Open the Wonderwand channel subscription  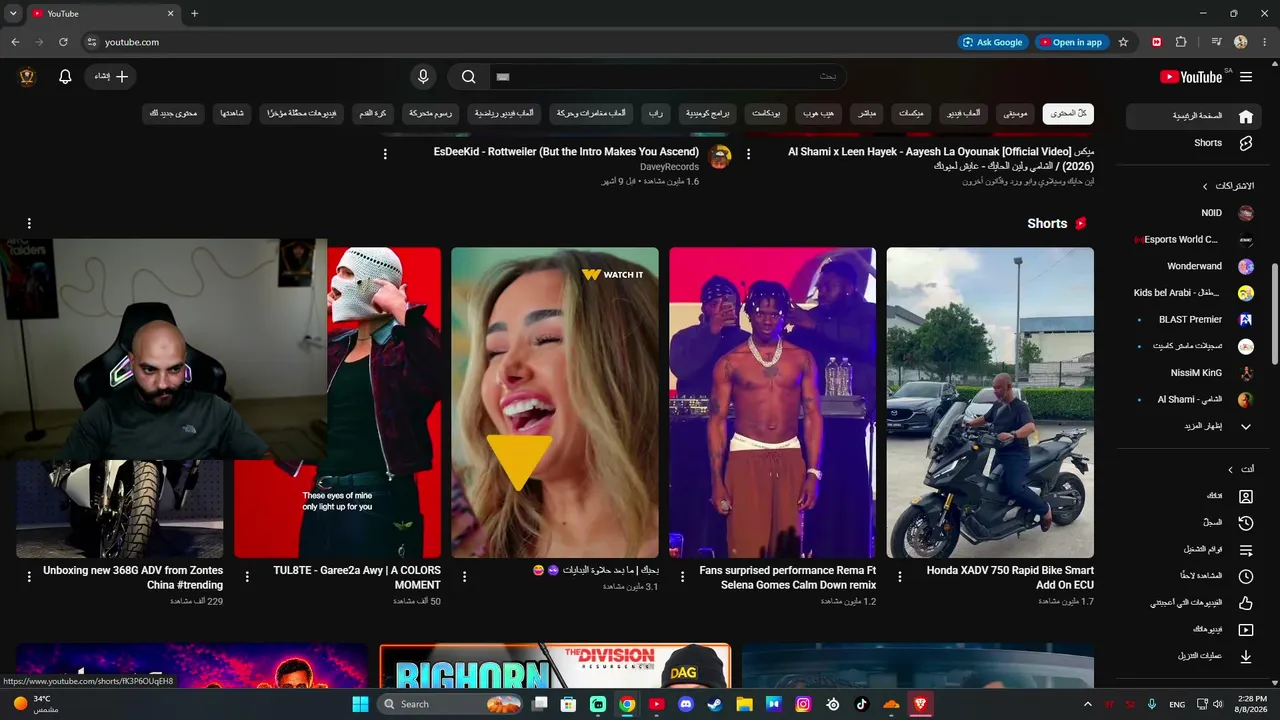(1193, 267)
